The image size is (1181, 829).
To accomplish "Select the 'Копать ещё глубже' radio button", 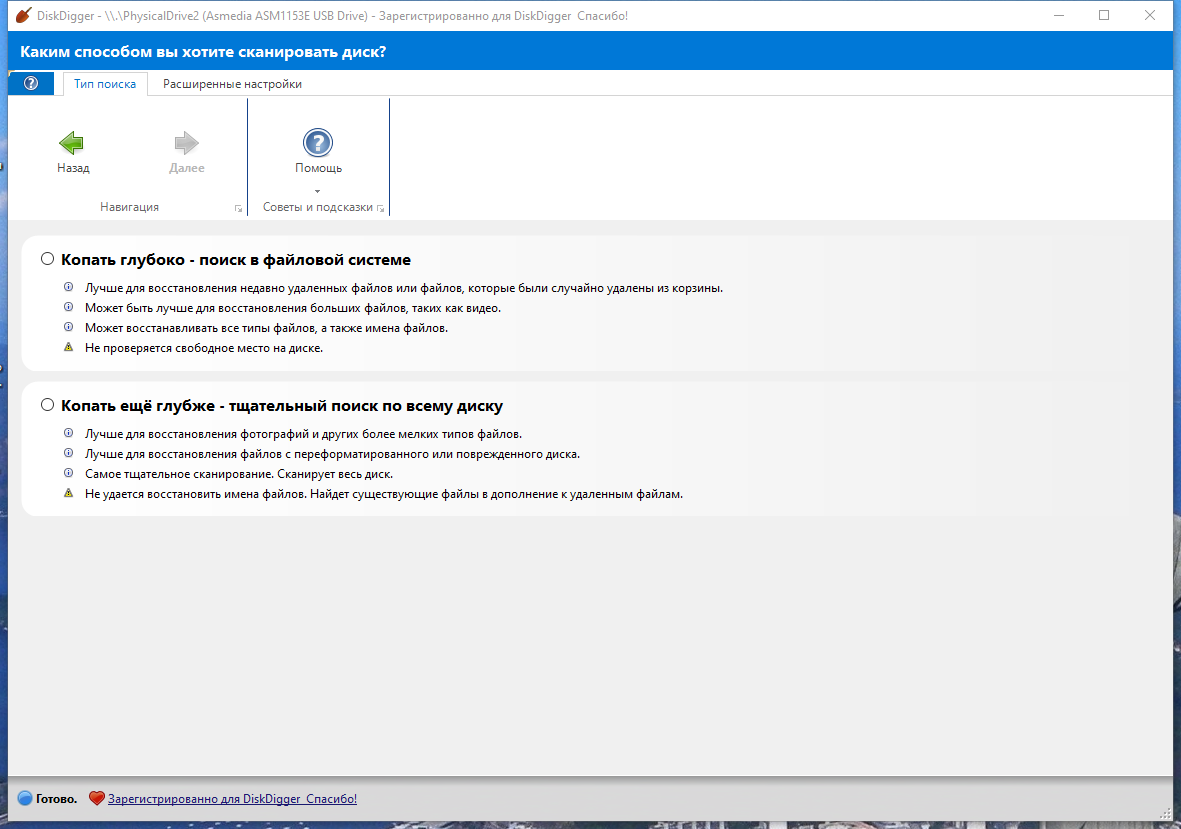I will (47, 405).
